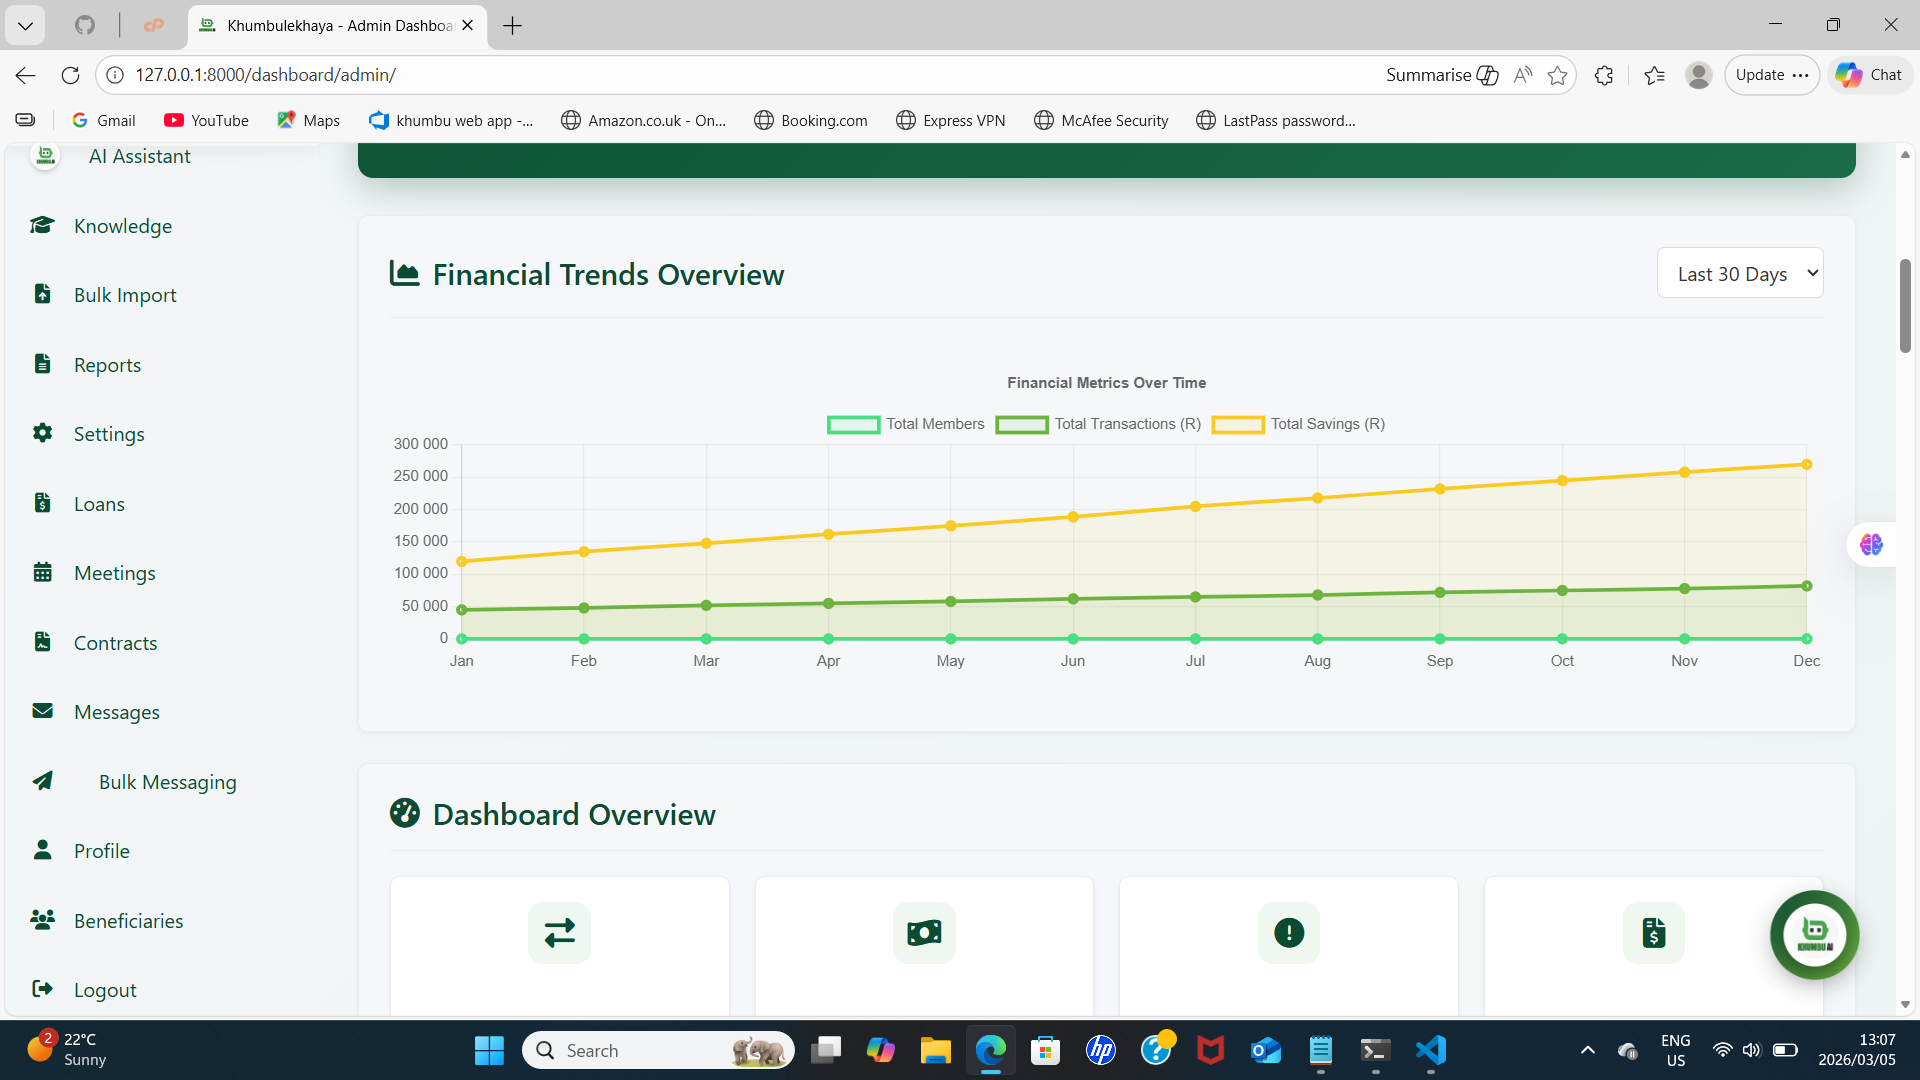
Task: Open the Knowledge section icon
Action: click(41, 225)
